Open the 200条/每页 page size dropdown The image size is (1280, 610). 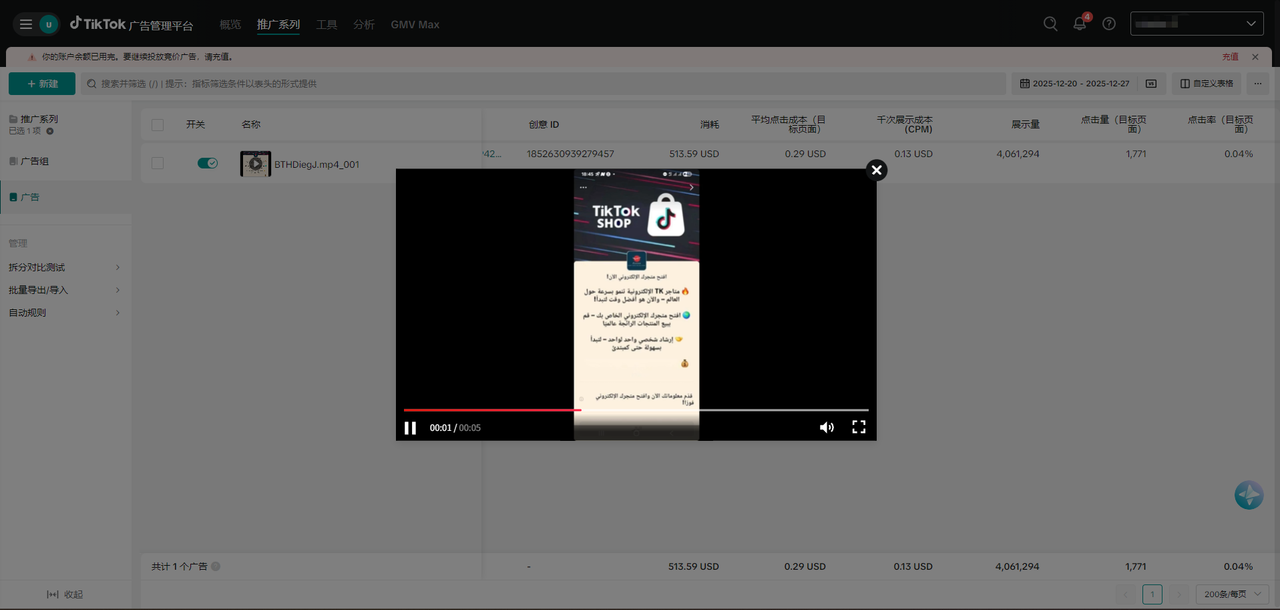click(1232, 594)
